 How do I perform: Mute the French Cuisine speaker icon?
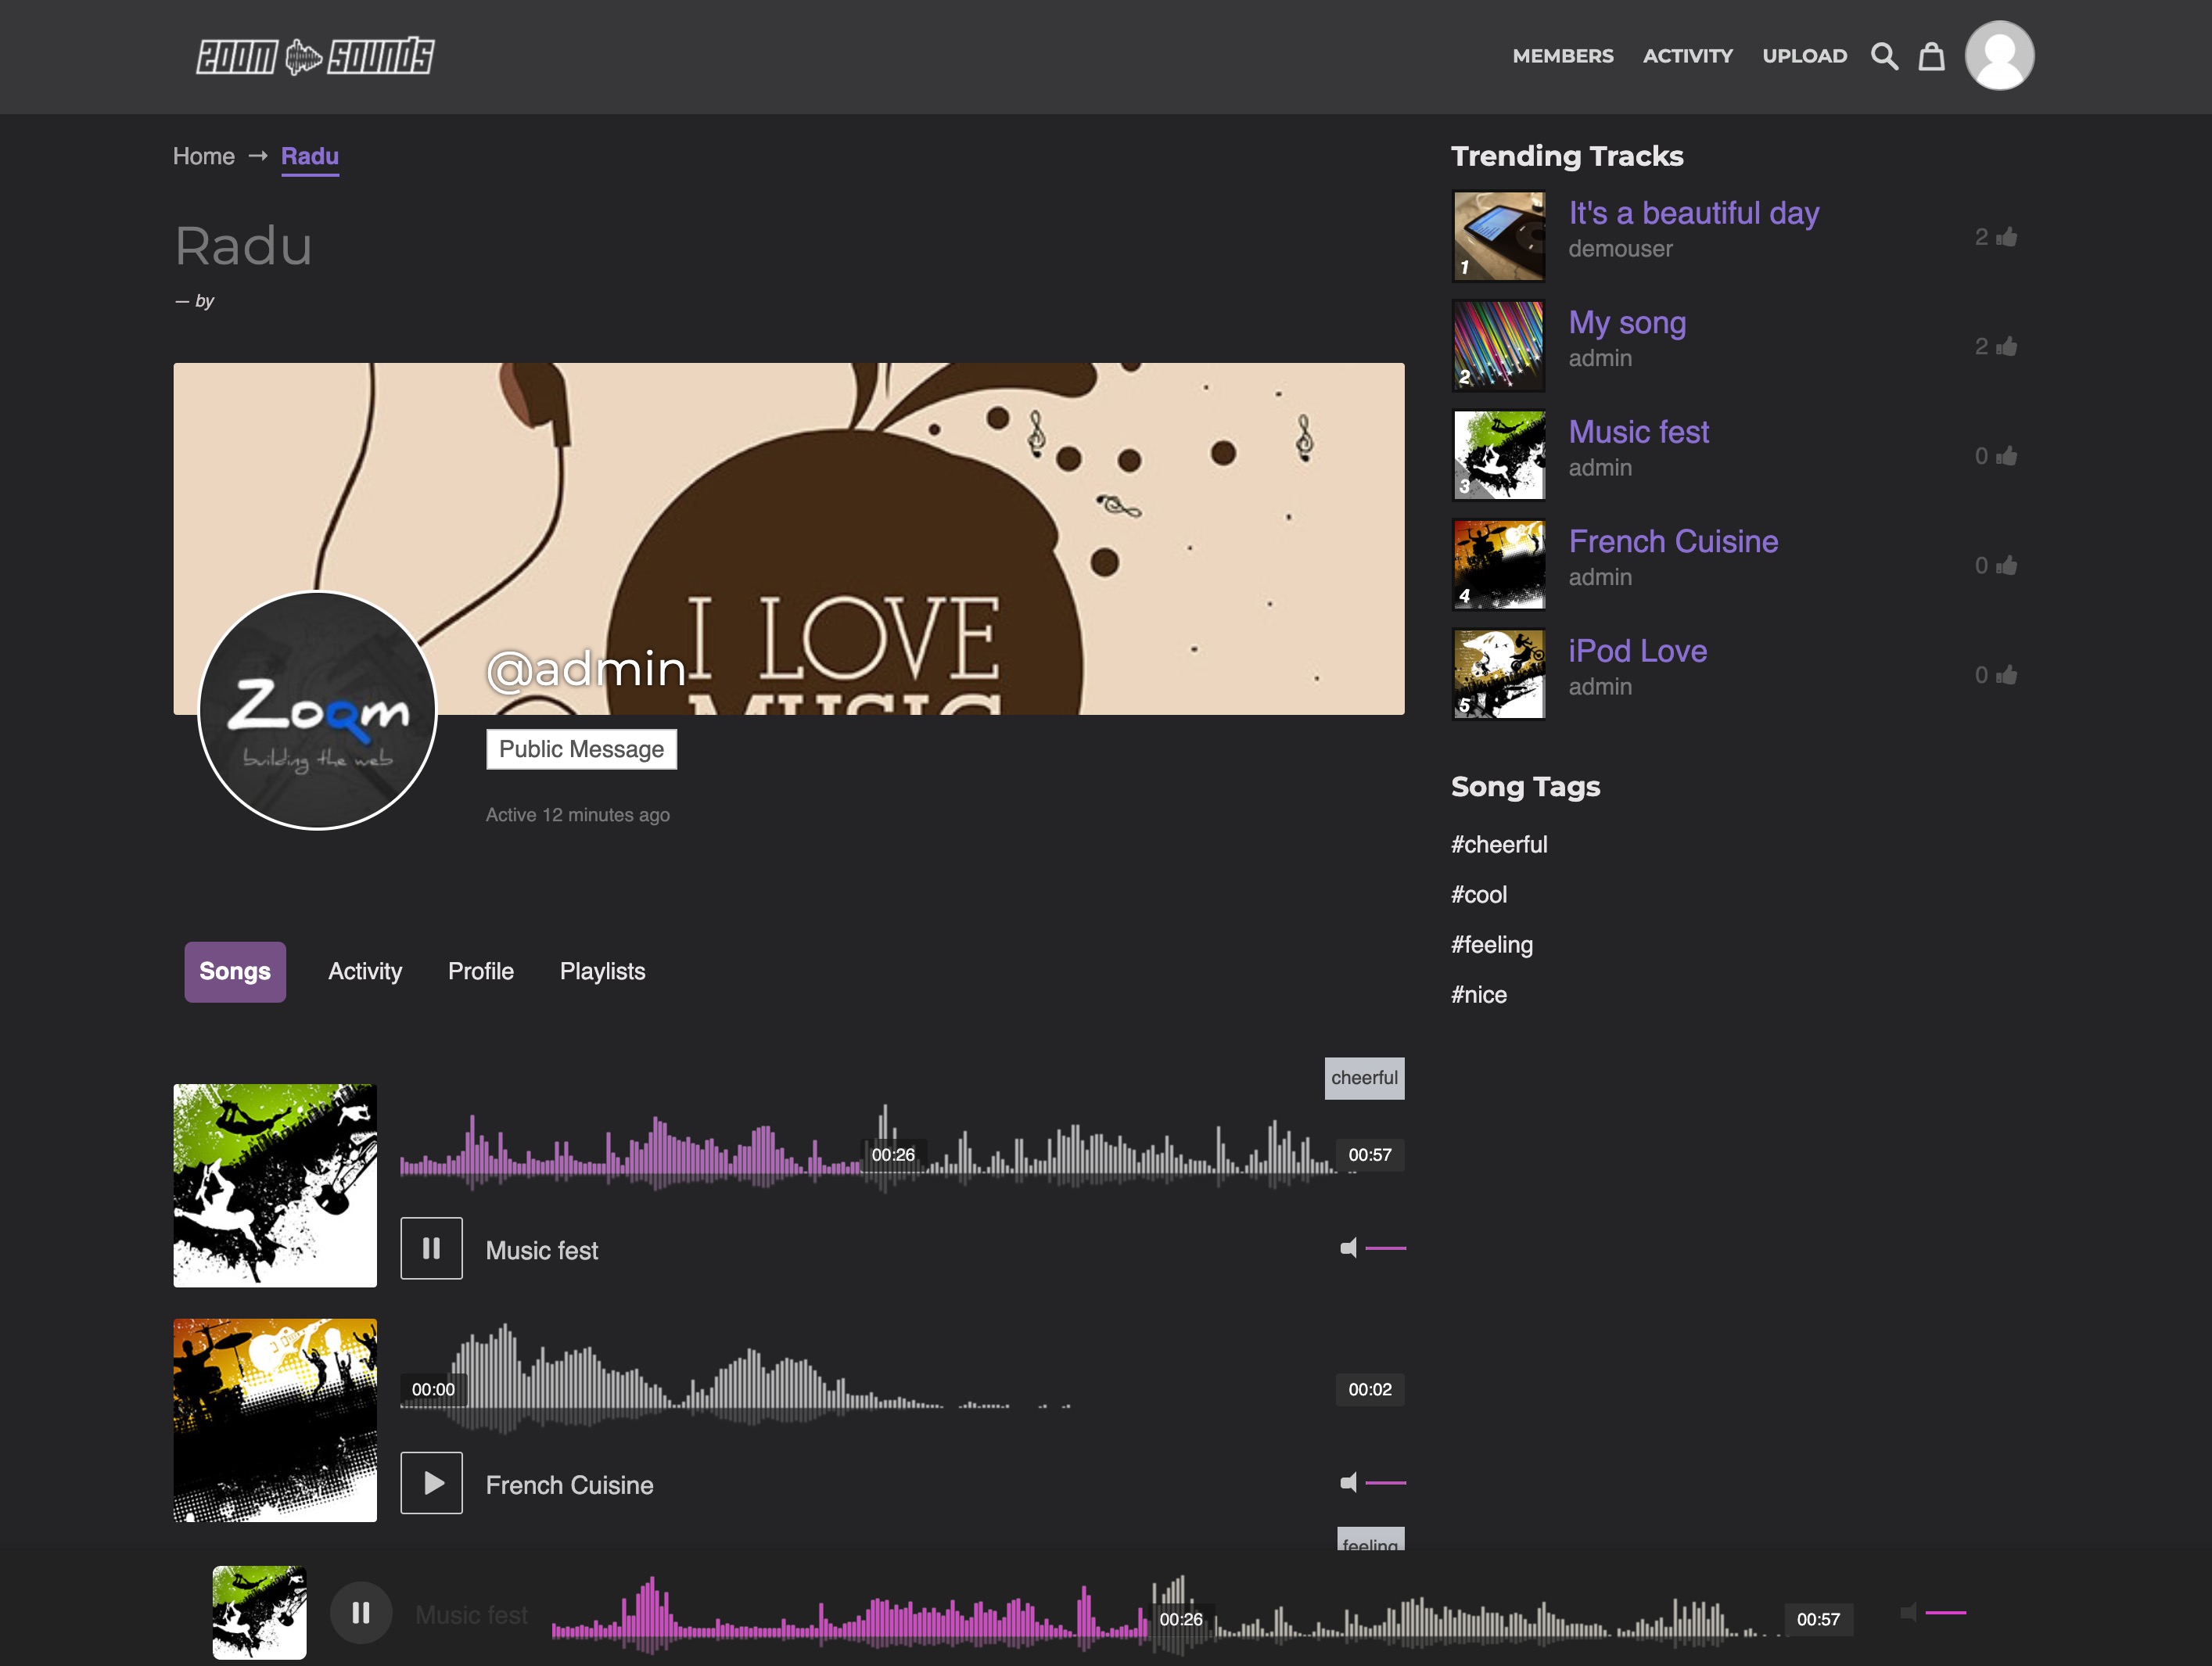[x=1348, y=1482]
